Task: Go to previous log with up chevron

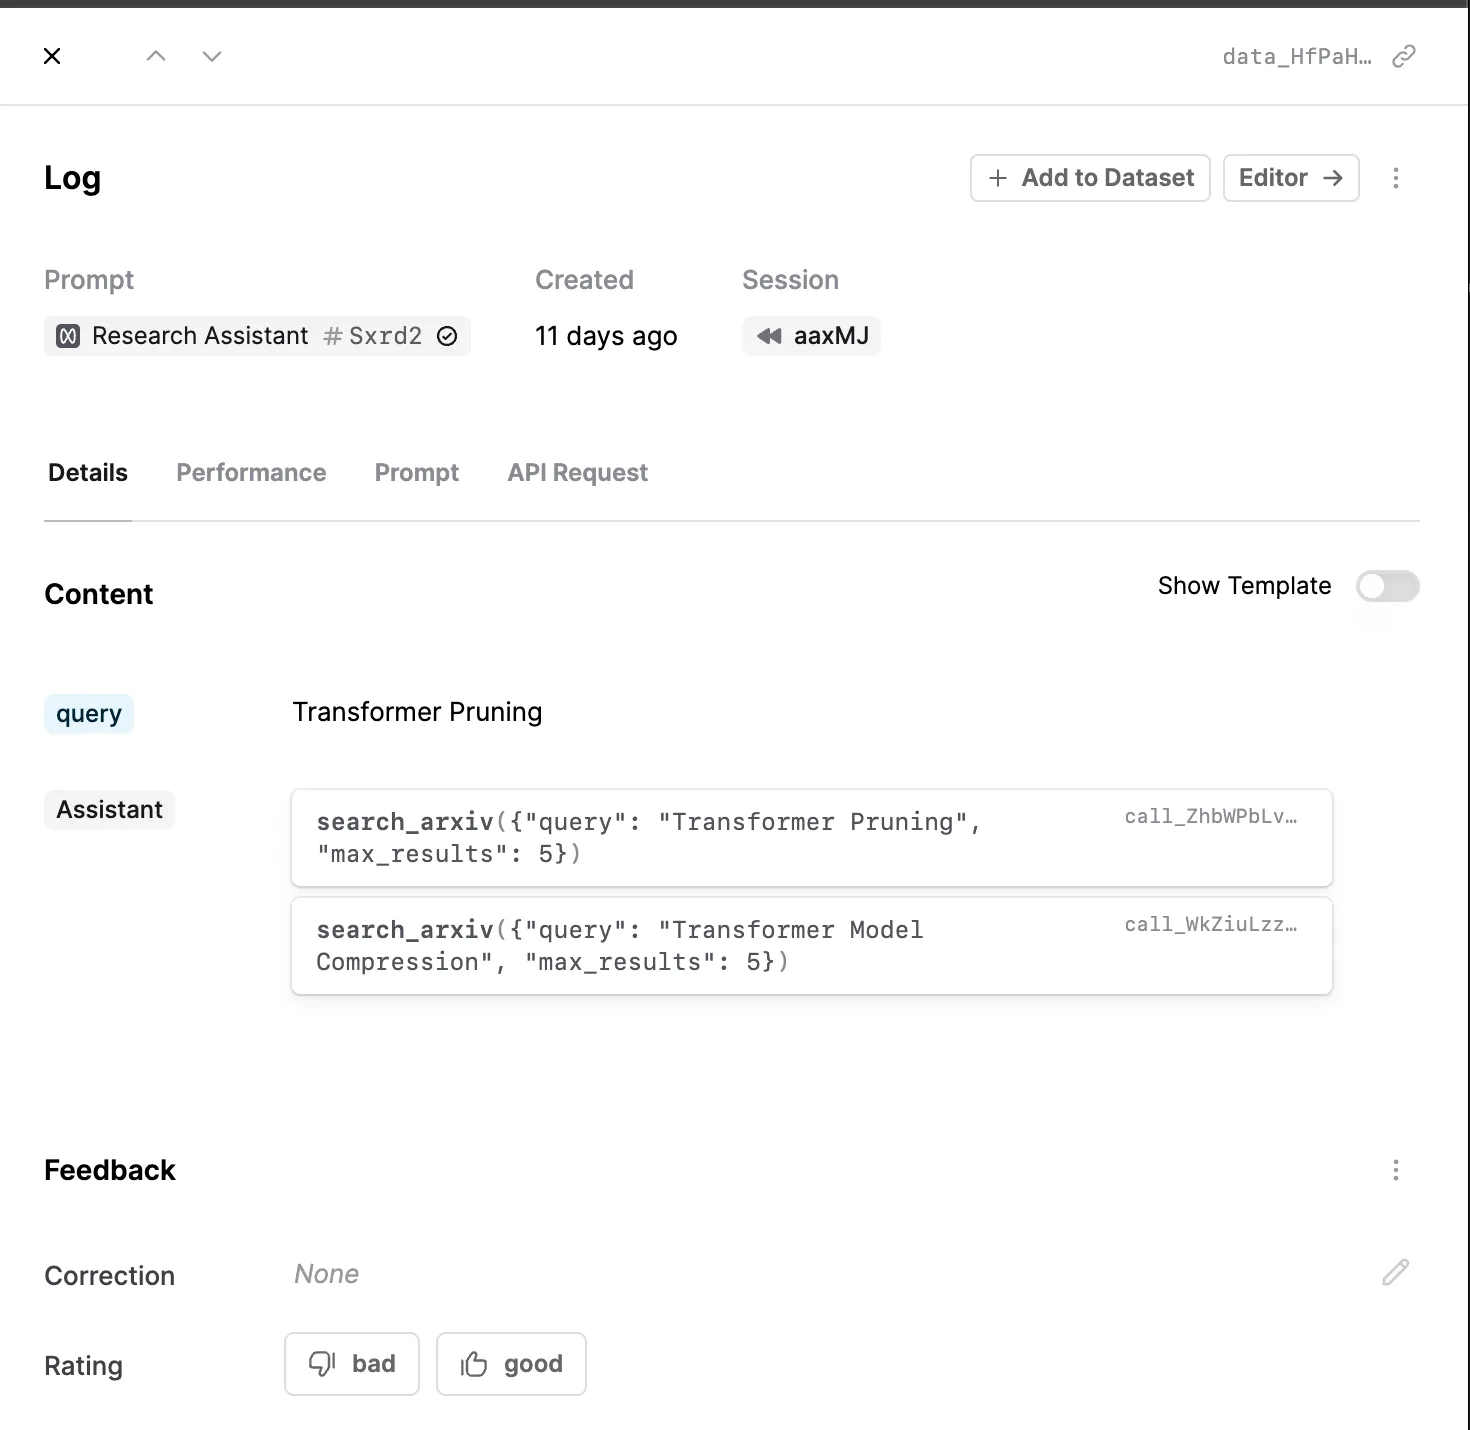Action: (x=156, y=56)
